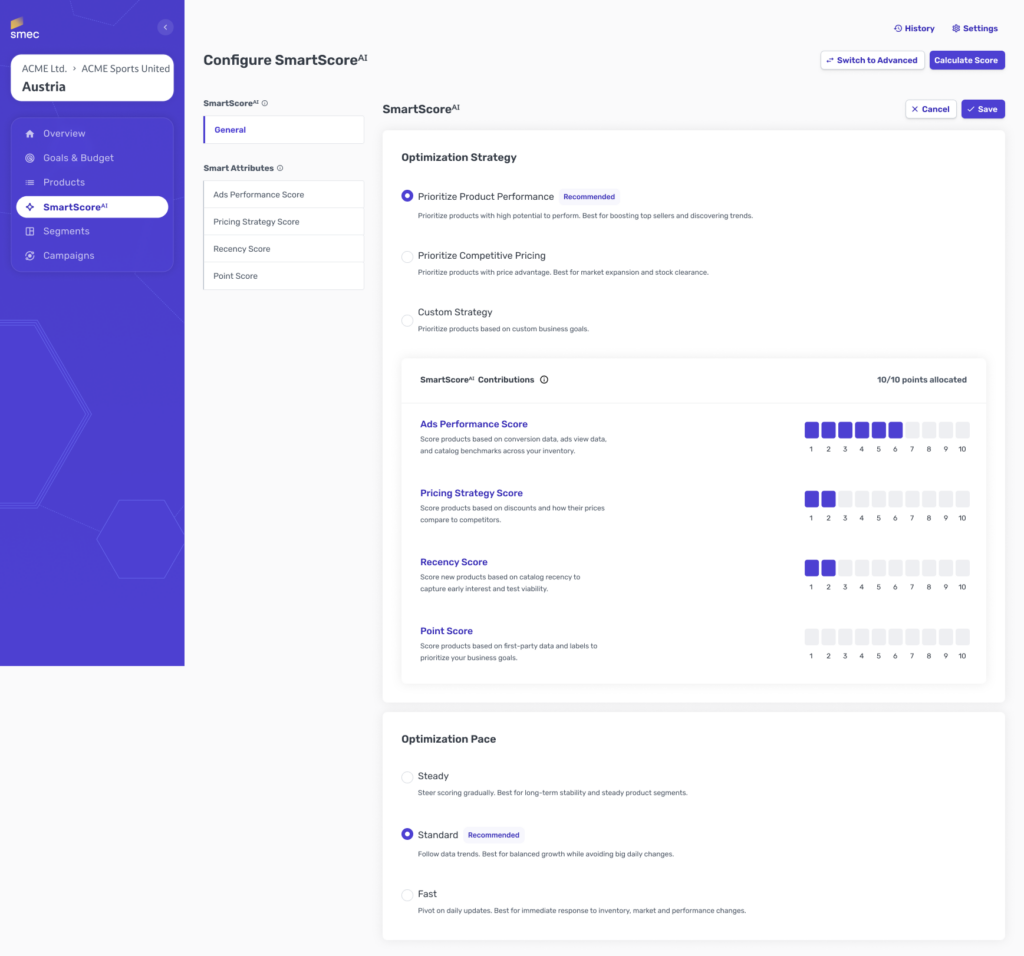Screen dimensions: 1024x956
Task: Open the Overview home icon
Action: [x=29, y=133]
